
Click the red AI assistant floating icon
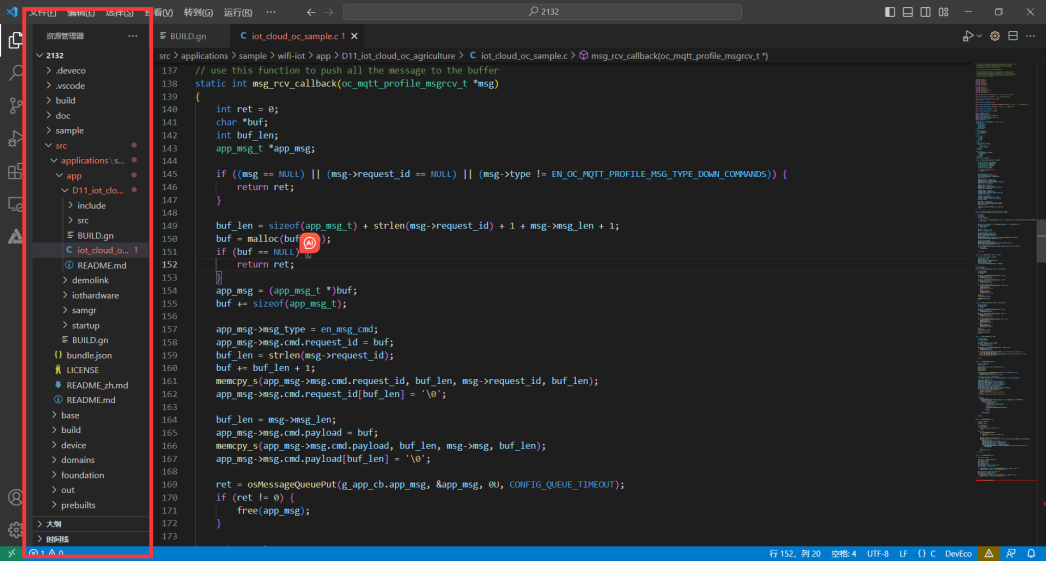click(x=310, y=242)
